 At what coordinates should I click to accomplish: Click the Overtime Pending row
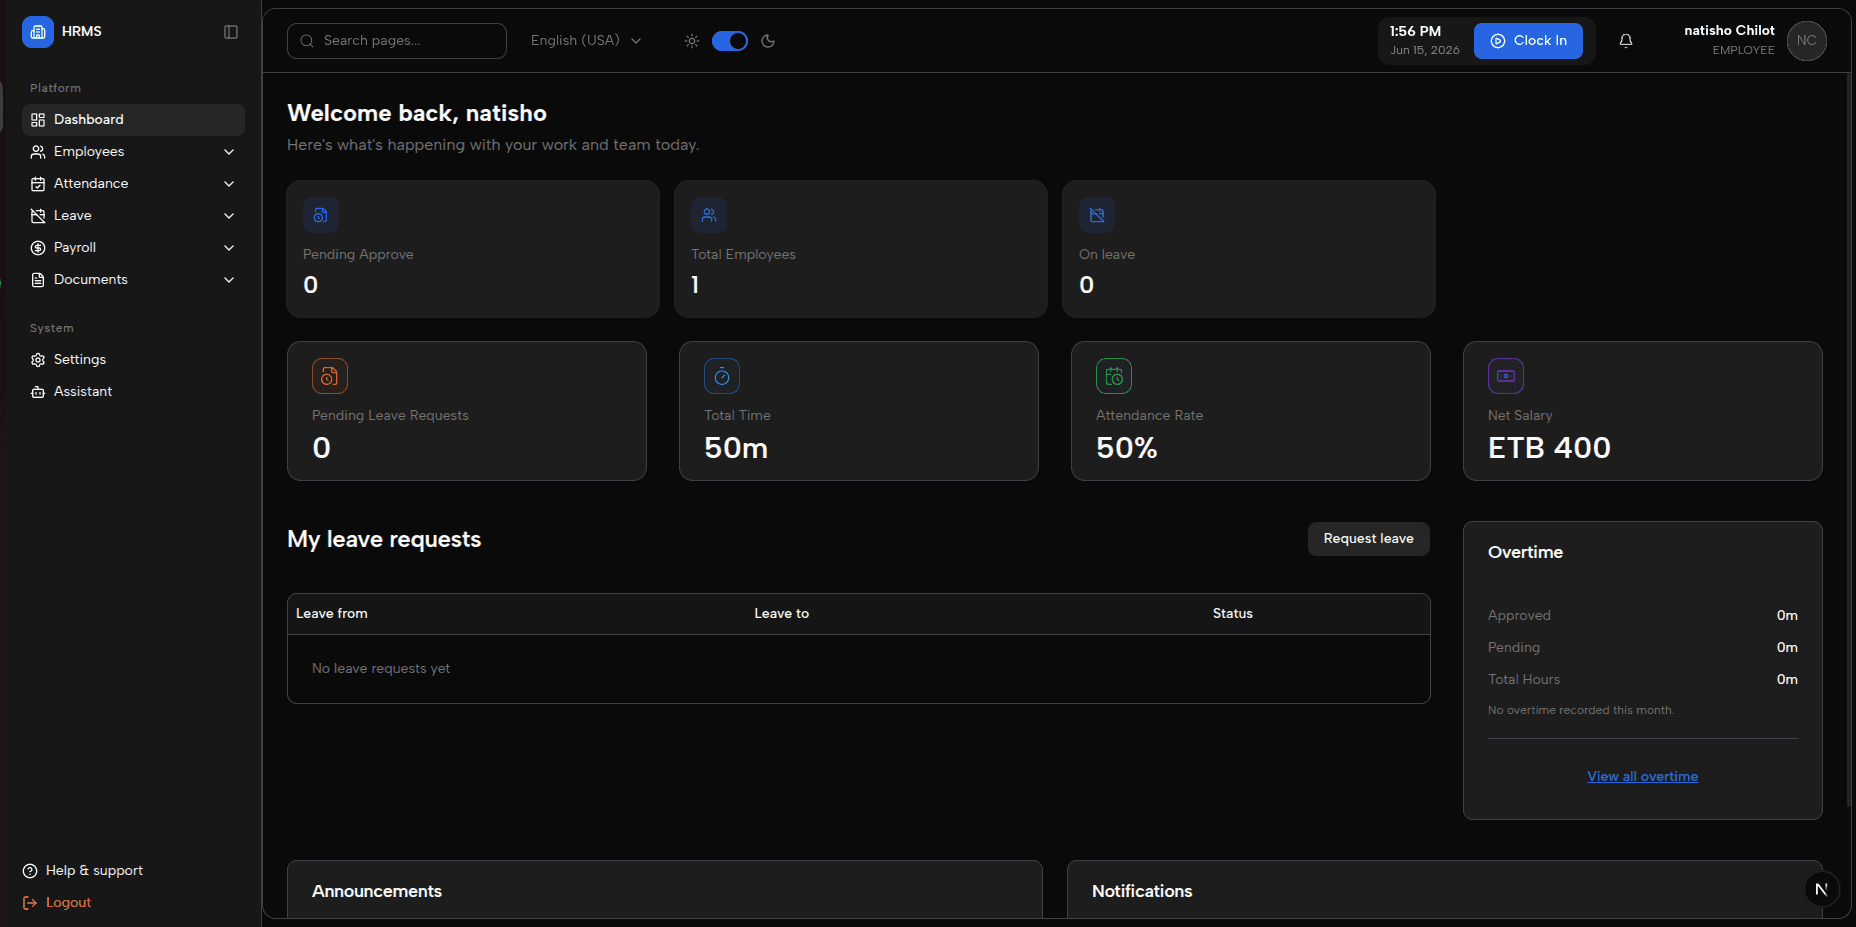[1642, 648]
